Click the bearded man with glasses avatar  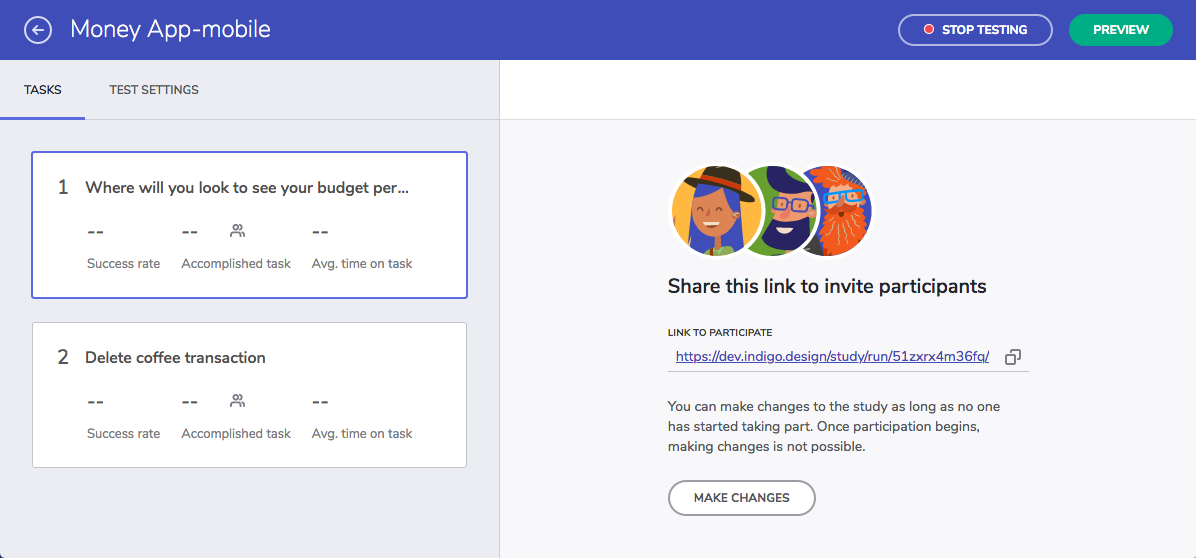click(x=782, y=211)
